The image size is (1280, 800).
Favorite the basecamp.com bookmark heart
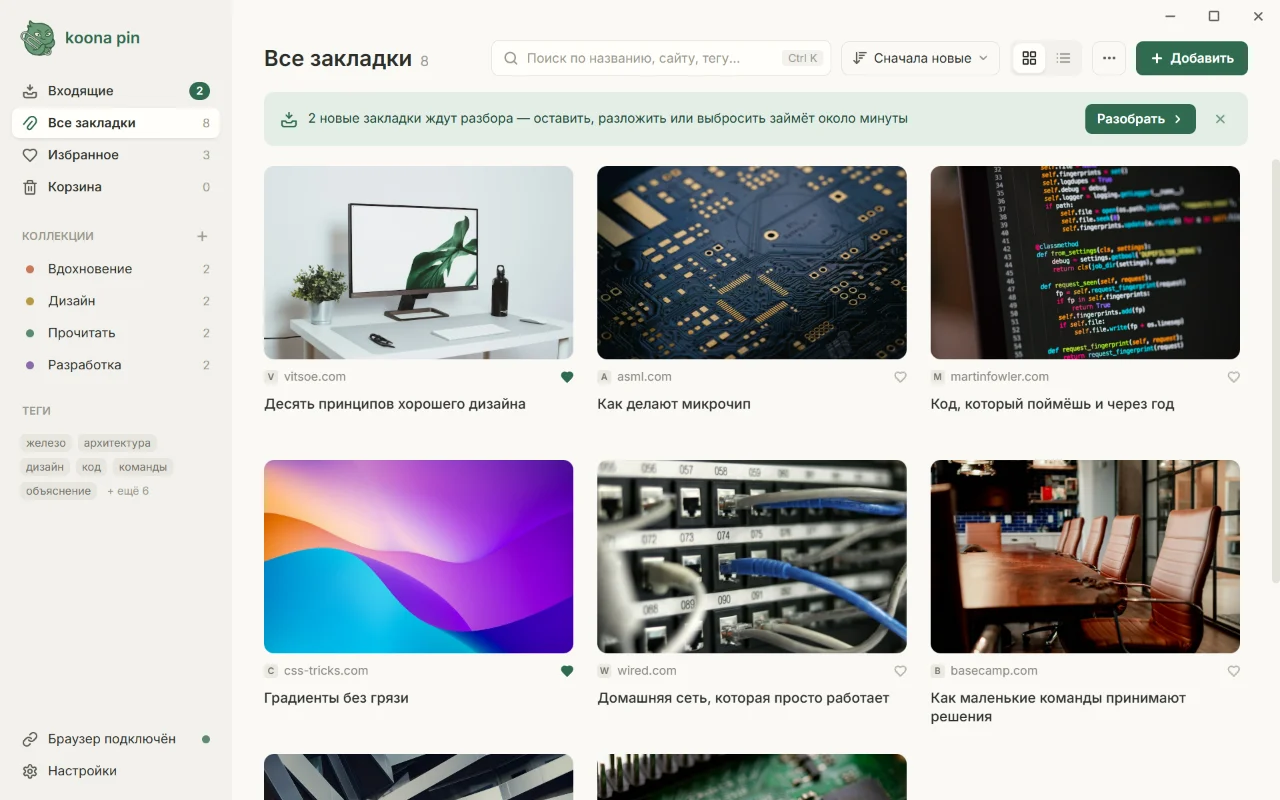tap(1233, 671)
